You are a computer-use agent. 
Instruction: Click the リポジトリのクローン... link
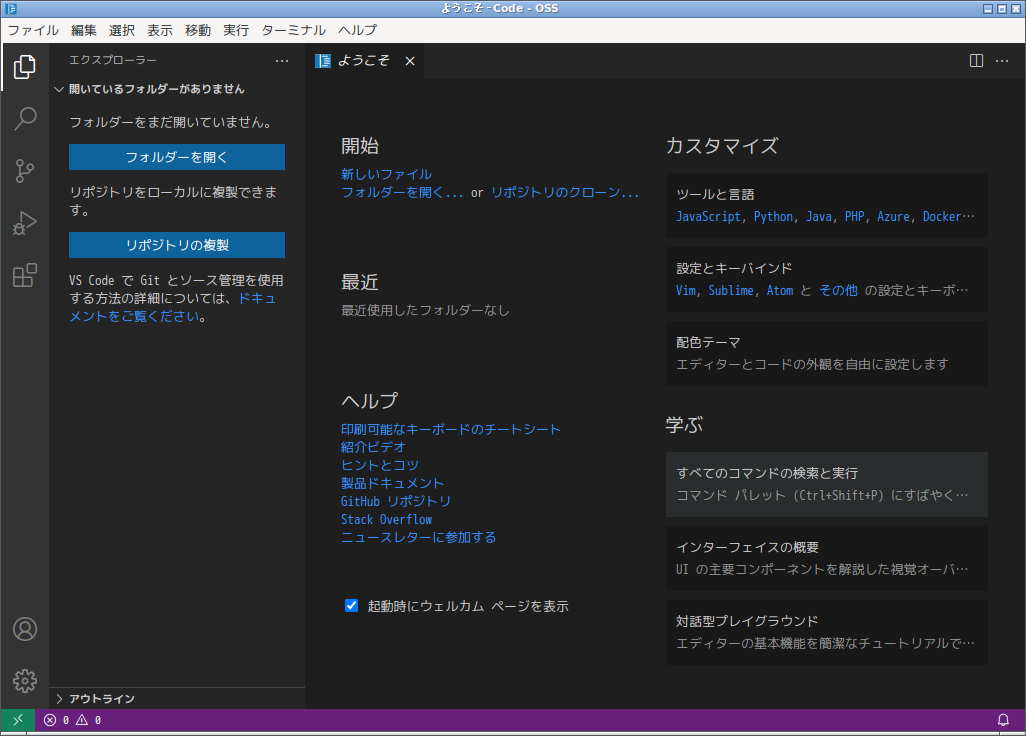(x=565, y=192)
